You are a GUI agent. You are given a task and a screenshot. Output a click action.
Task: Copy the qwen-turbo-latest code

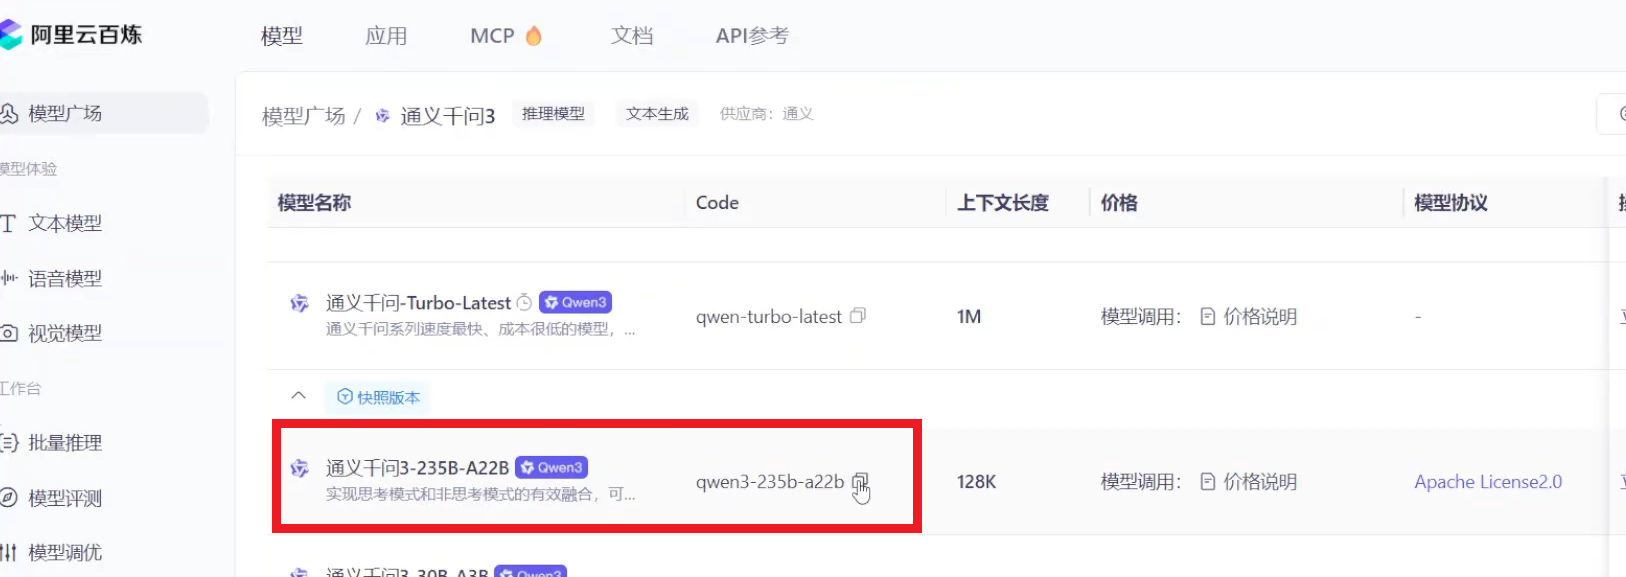pyautogui.click(x=858, y=316)
